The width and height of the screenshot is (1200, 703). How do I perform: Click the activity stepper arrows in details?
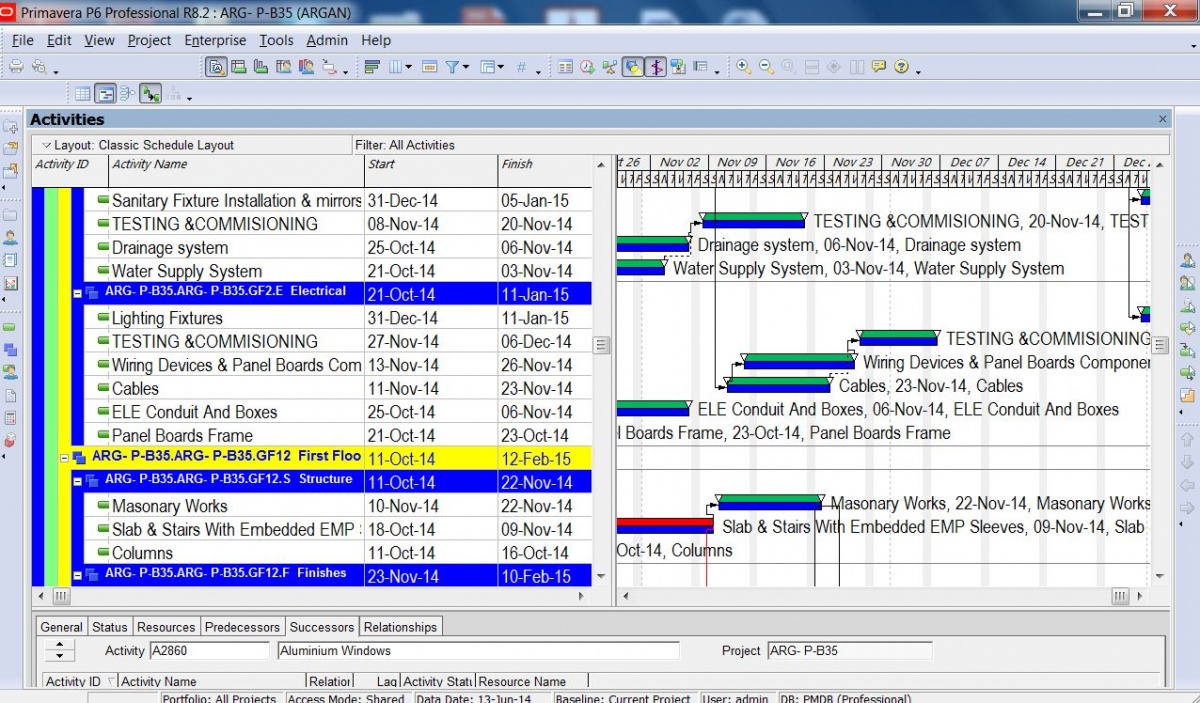click(x=60, y=650)
